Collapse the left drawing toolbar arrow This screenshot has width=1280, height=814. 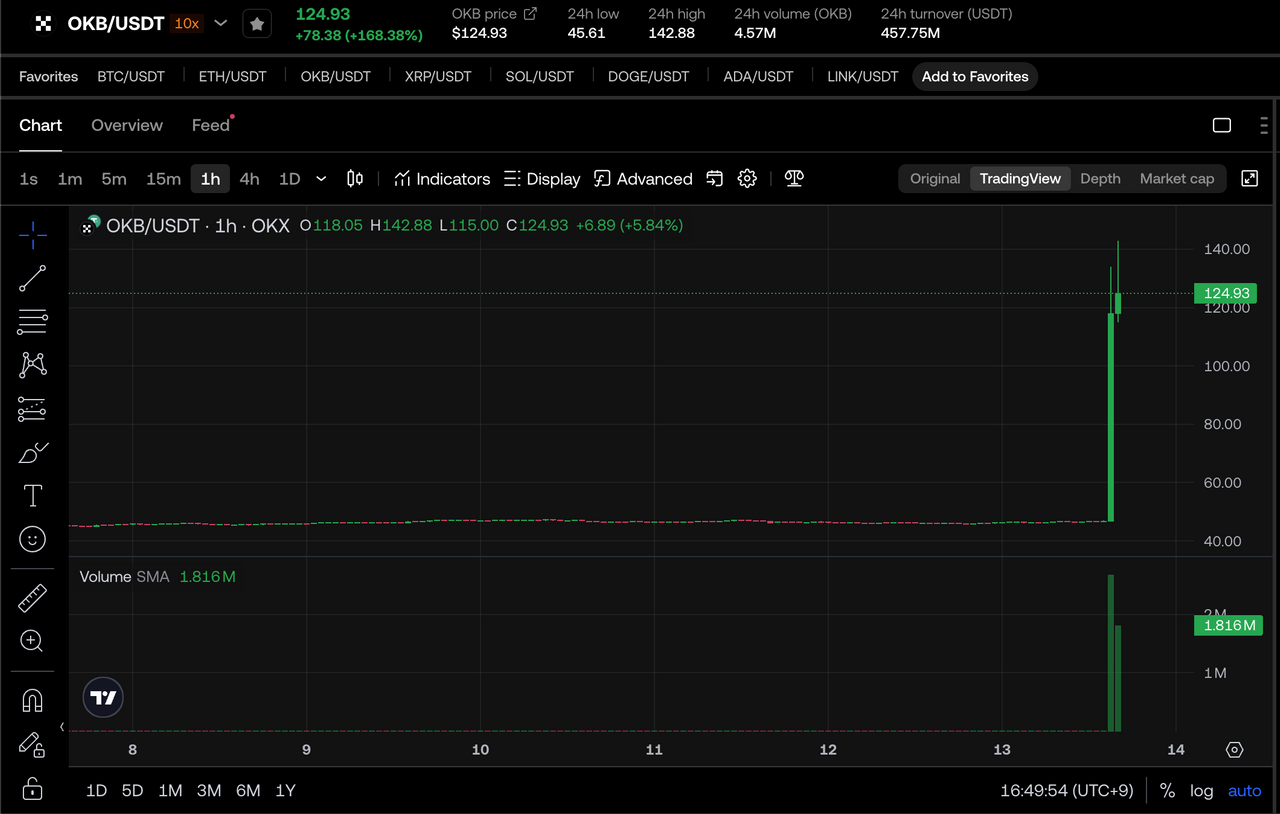(62, 727)
